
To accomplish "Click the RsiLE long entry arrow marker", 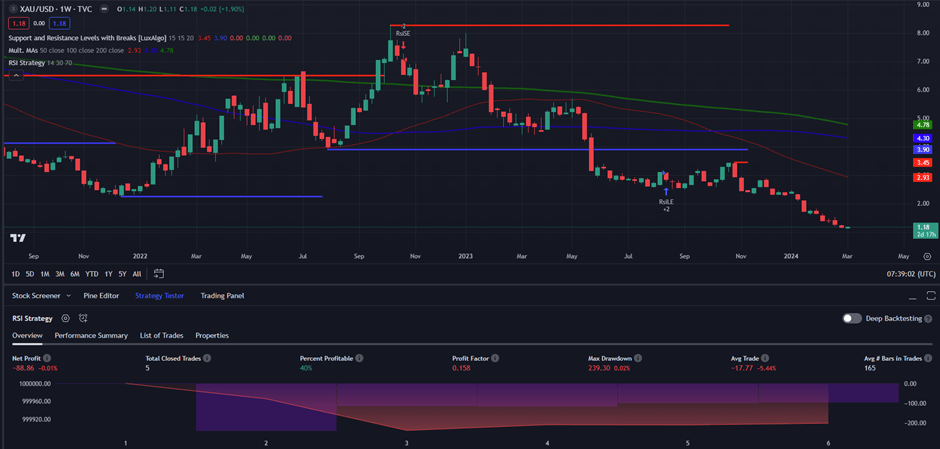I will (x=666, y=192).
